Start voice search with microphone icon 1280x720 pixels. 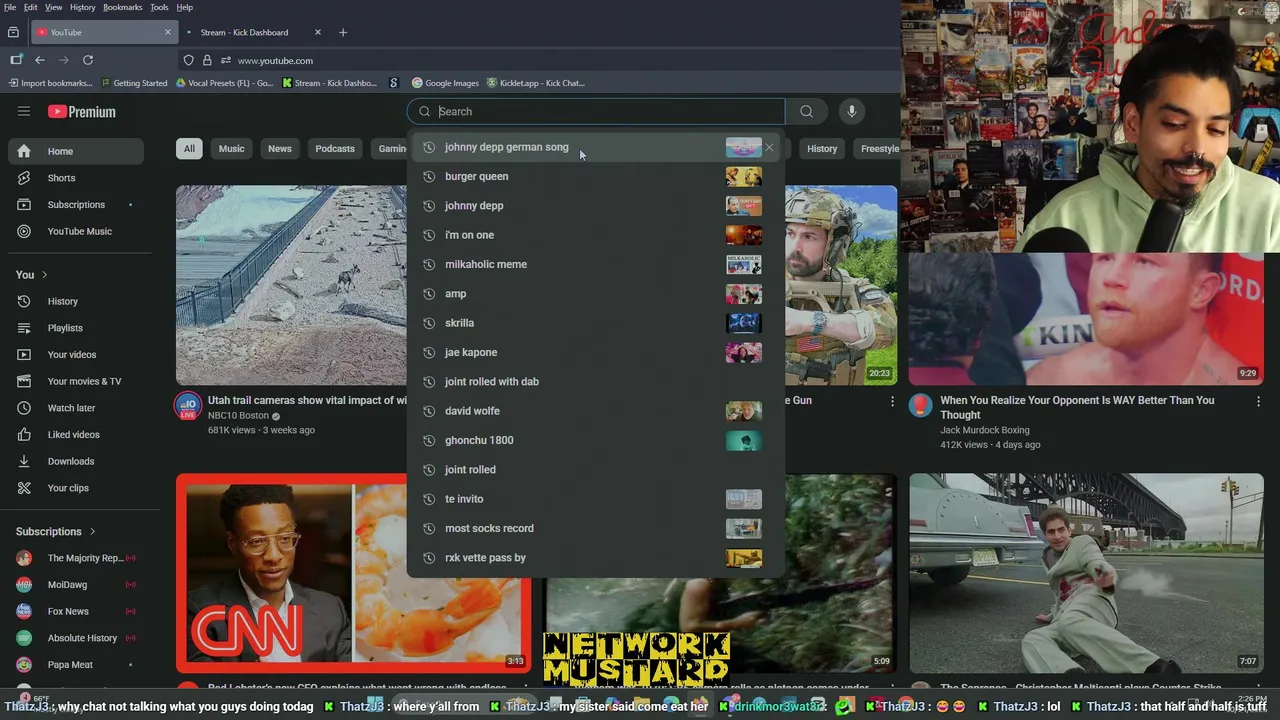(852, 111)
